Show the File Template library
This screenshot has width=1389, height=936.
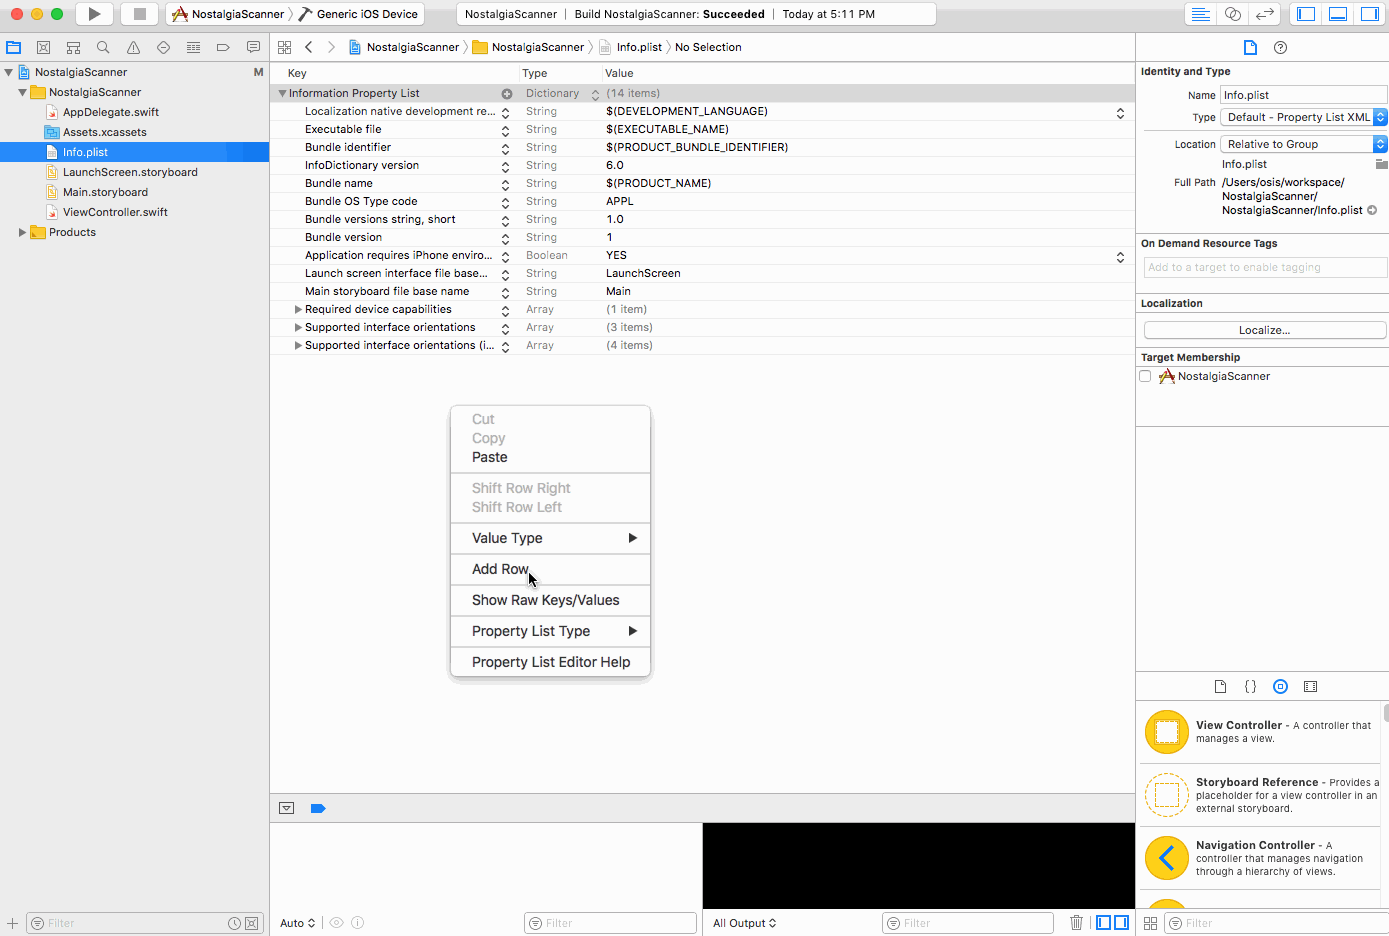tap(1220, 686)
